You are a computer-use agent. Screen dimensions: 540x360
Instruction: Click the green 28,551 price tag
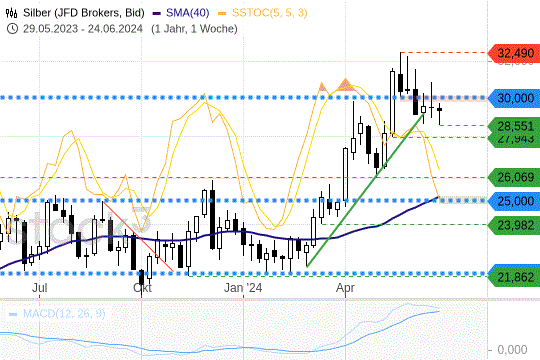coord(514,126)
